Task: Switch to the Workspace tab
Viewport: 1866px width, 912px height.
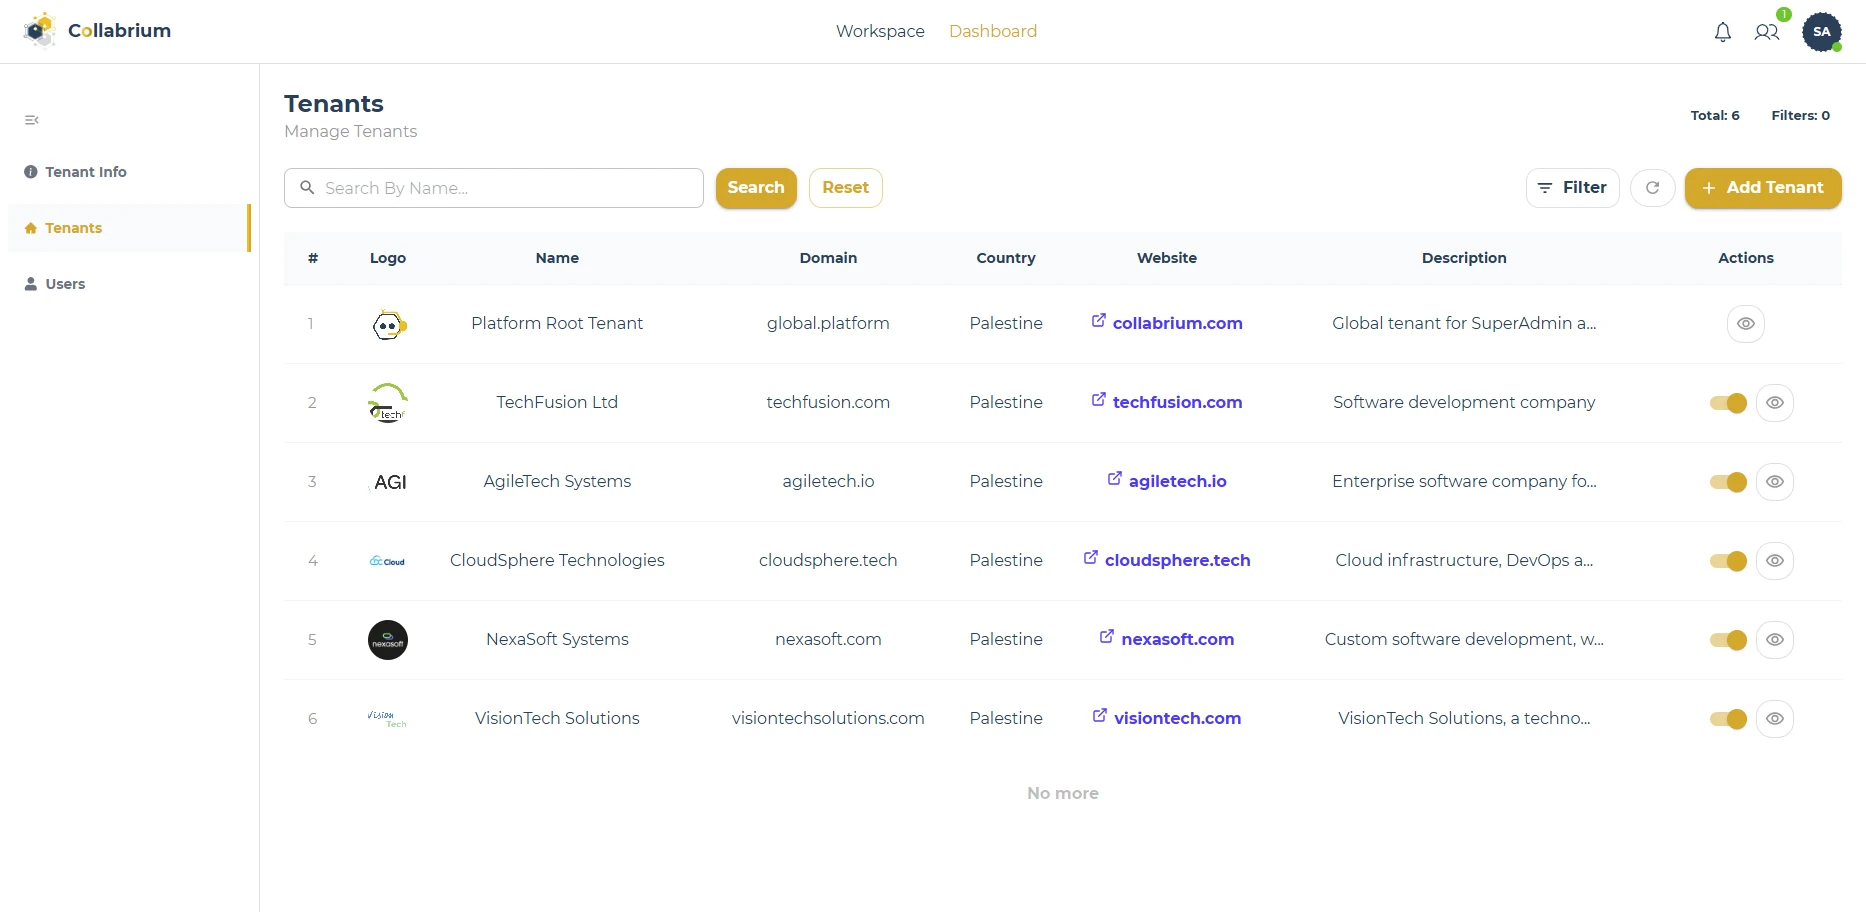Action: (880, 32)
